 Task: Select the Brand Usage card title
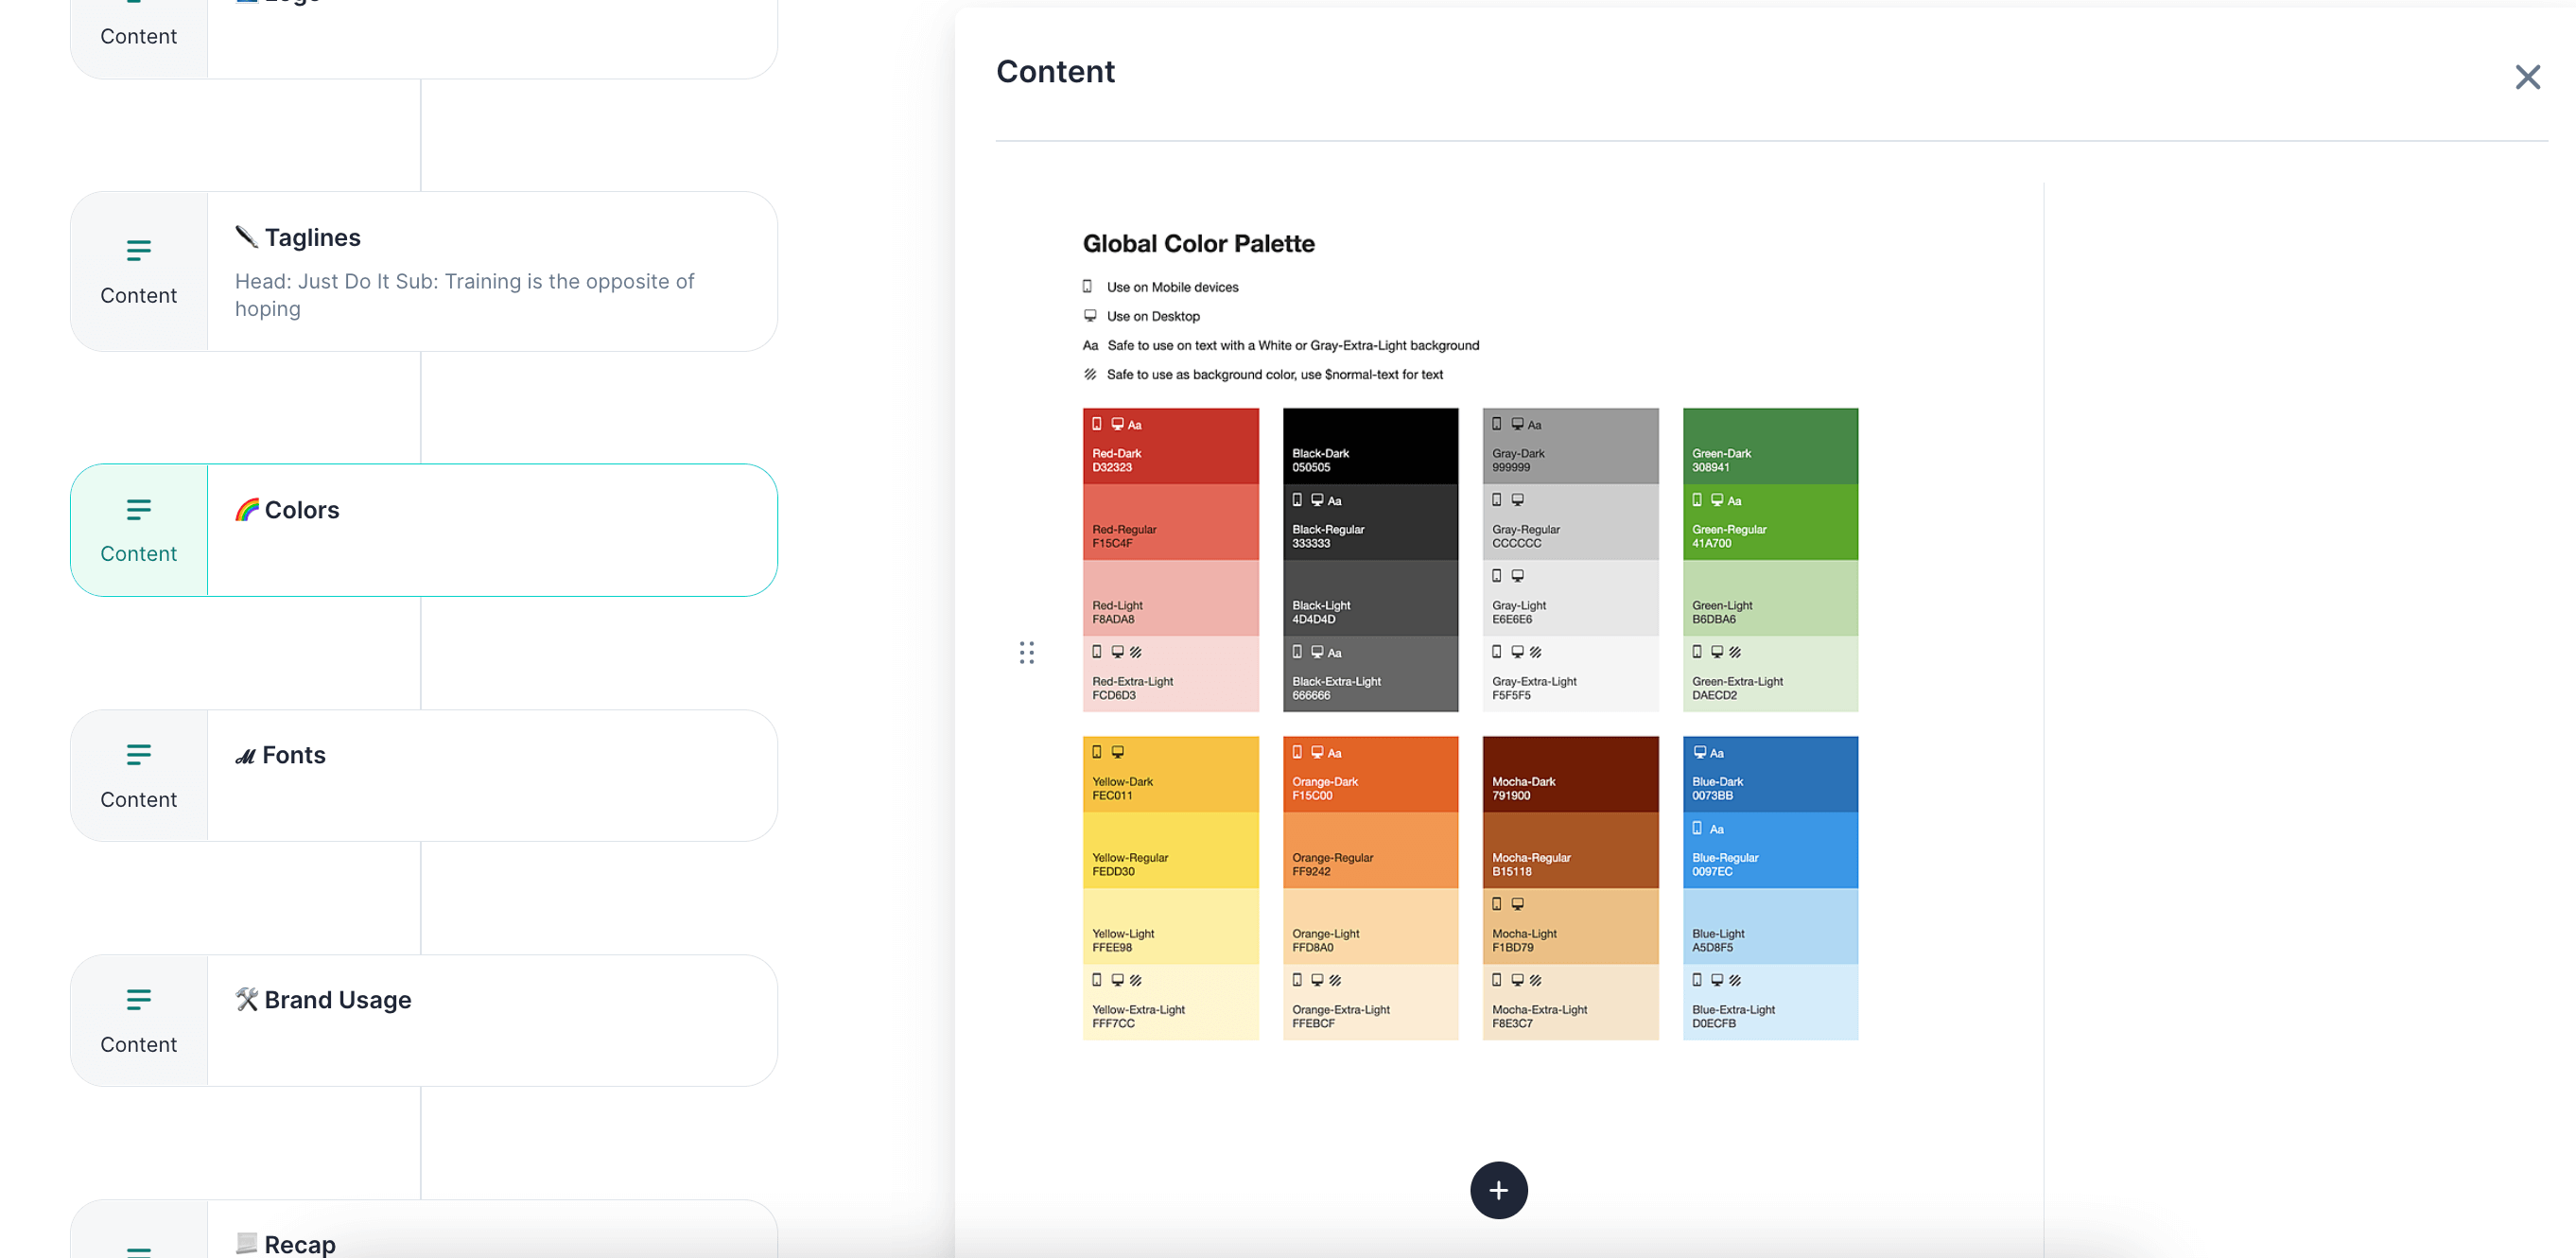click(x=337, y=1000)
